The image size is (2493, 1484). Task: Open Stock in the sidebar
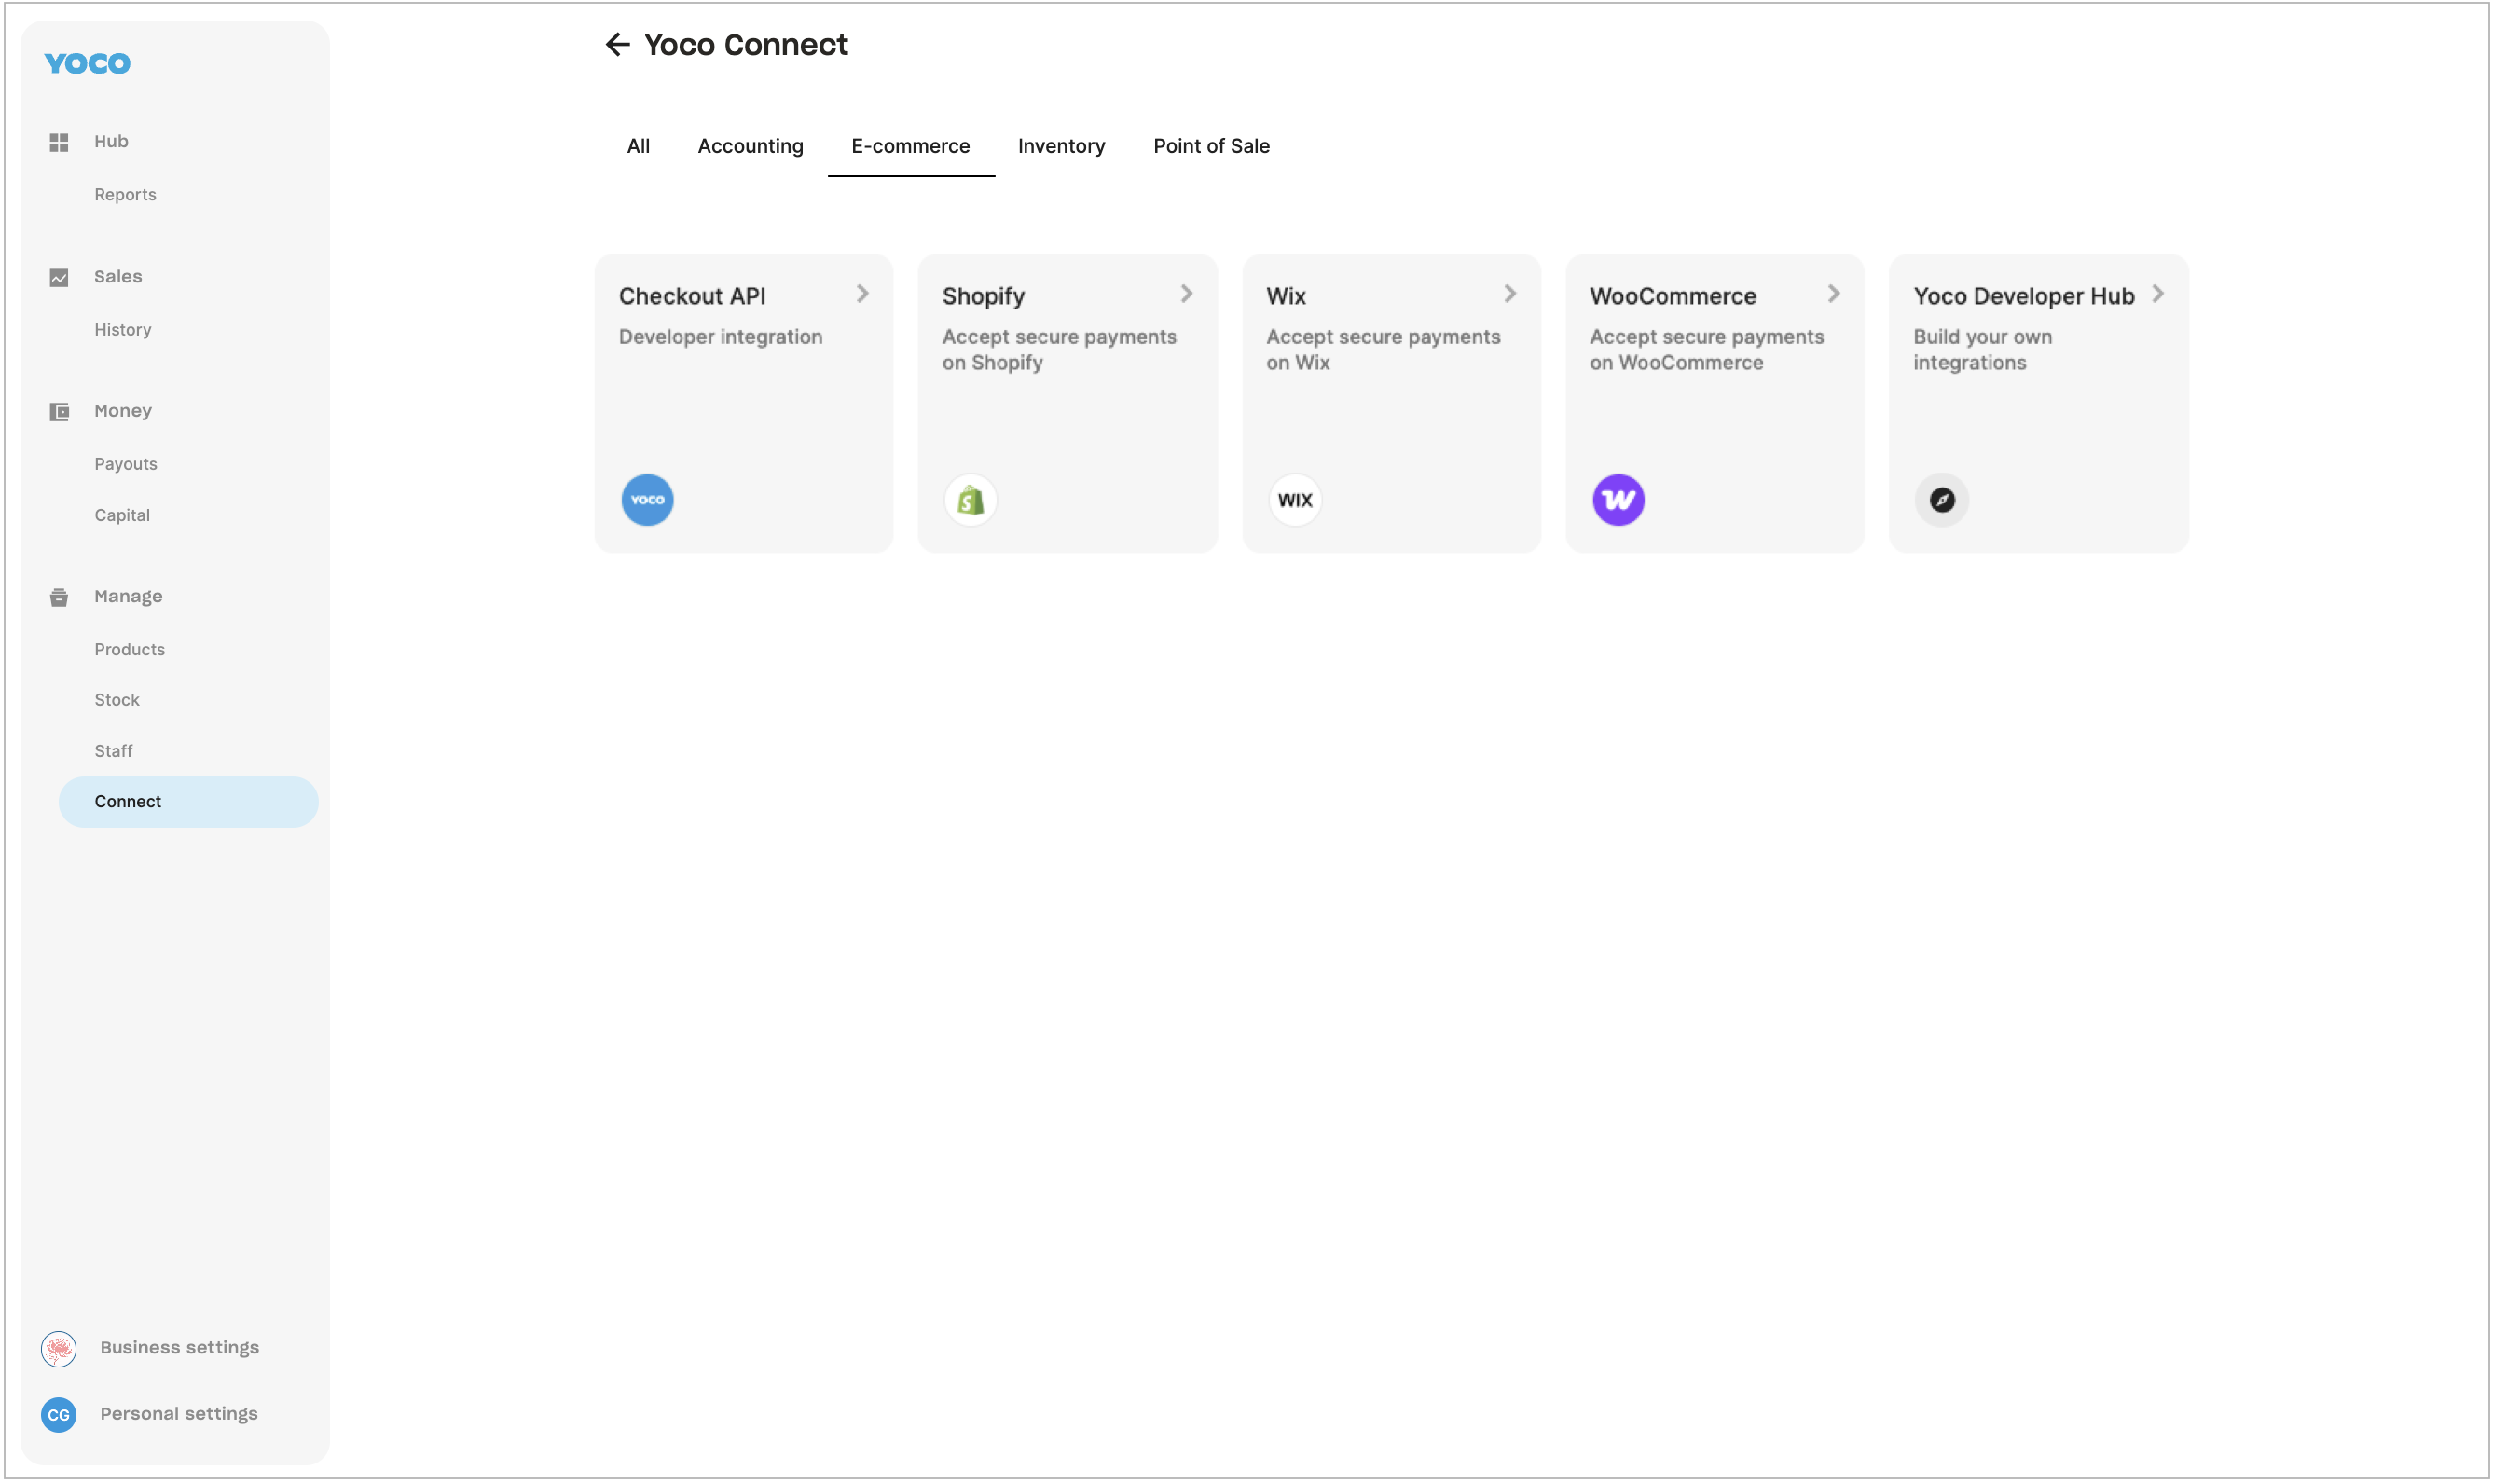click(117, 700)
